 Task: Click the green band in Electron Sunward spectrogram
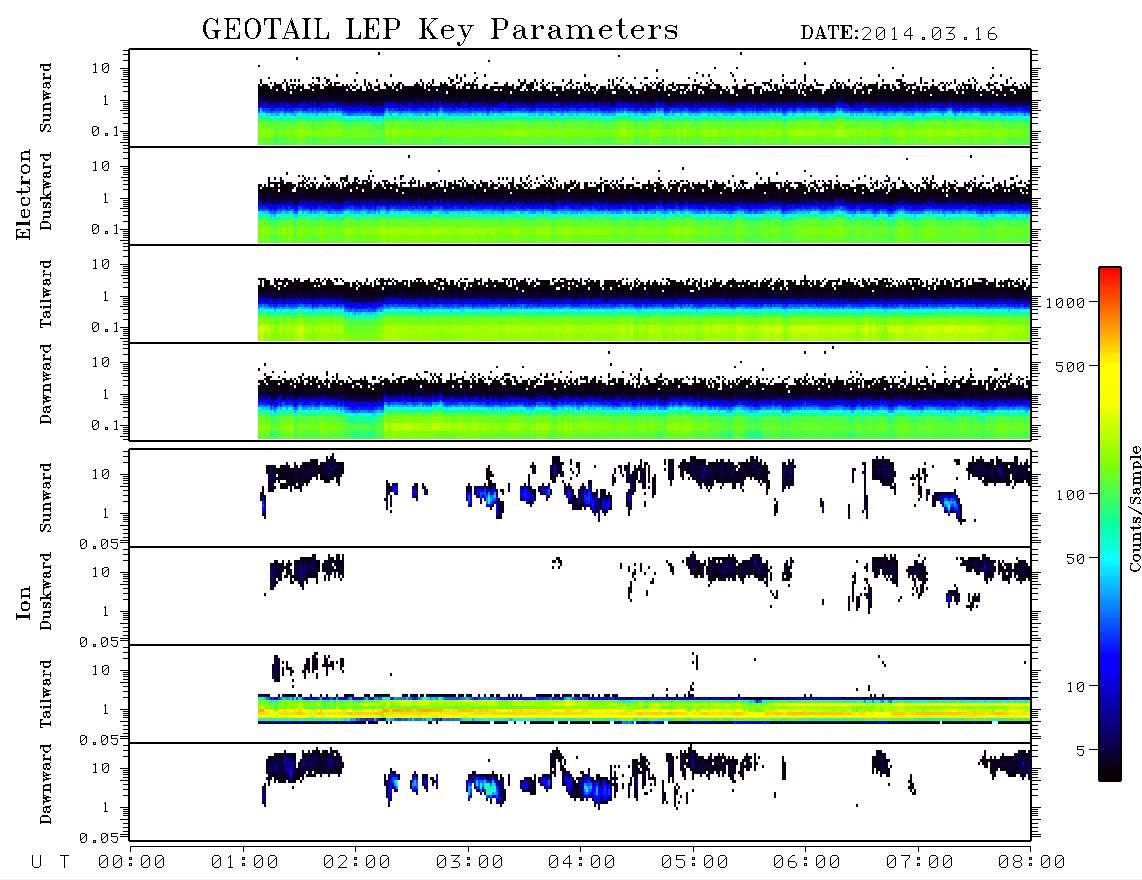pos(645,131)
